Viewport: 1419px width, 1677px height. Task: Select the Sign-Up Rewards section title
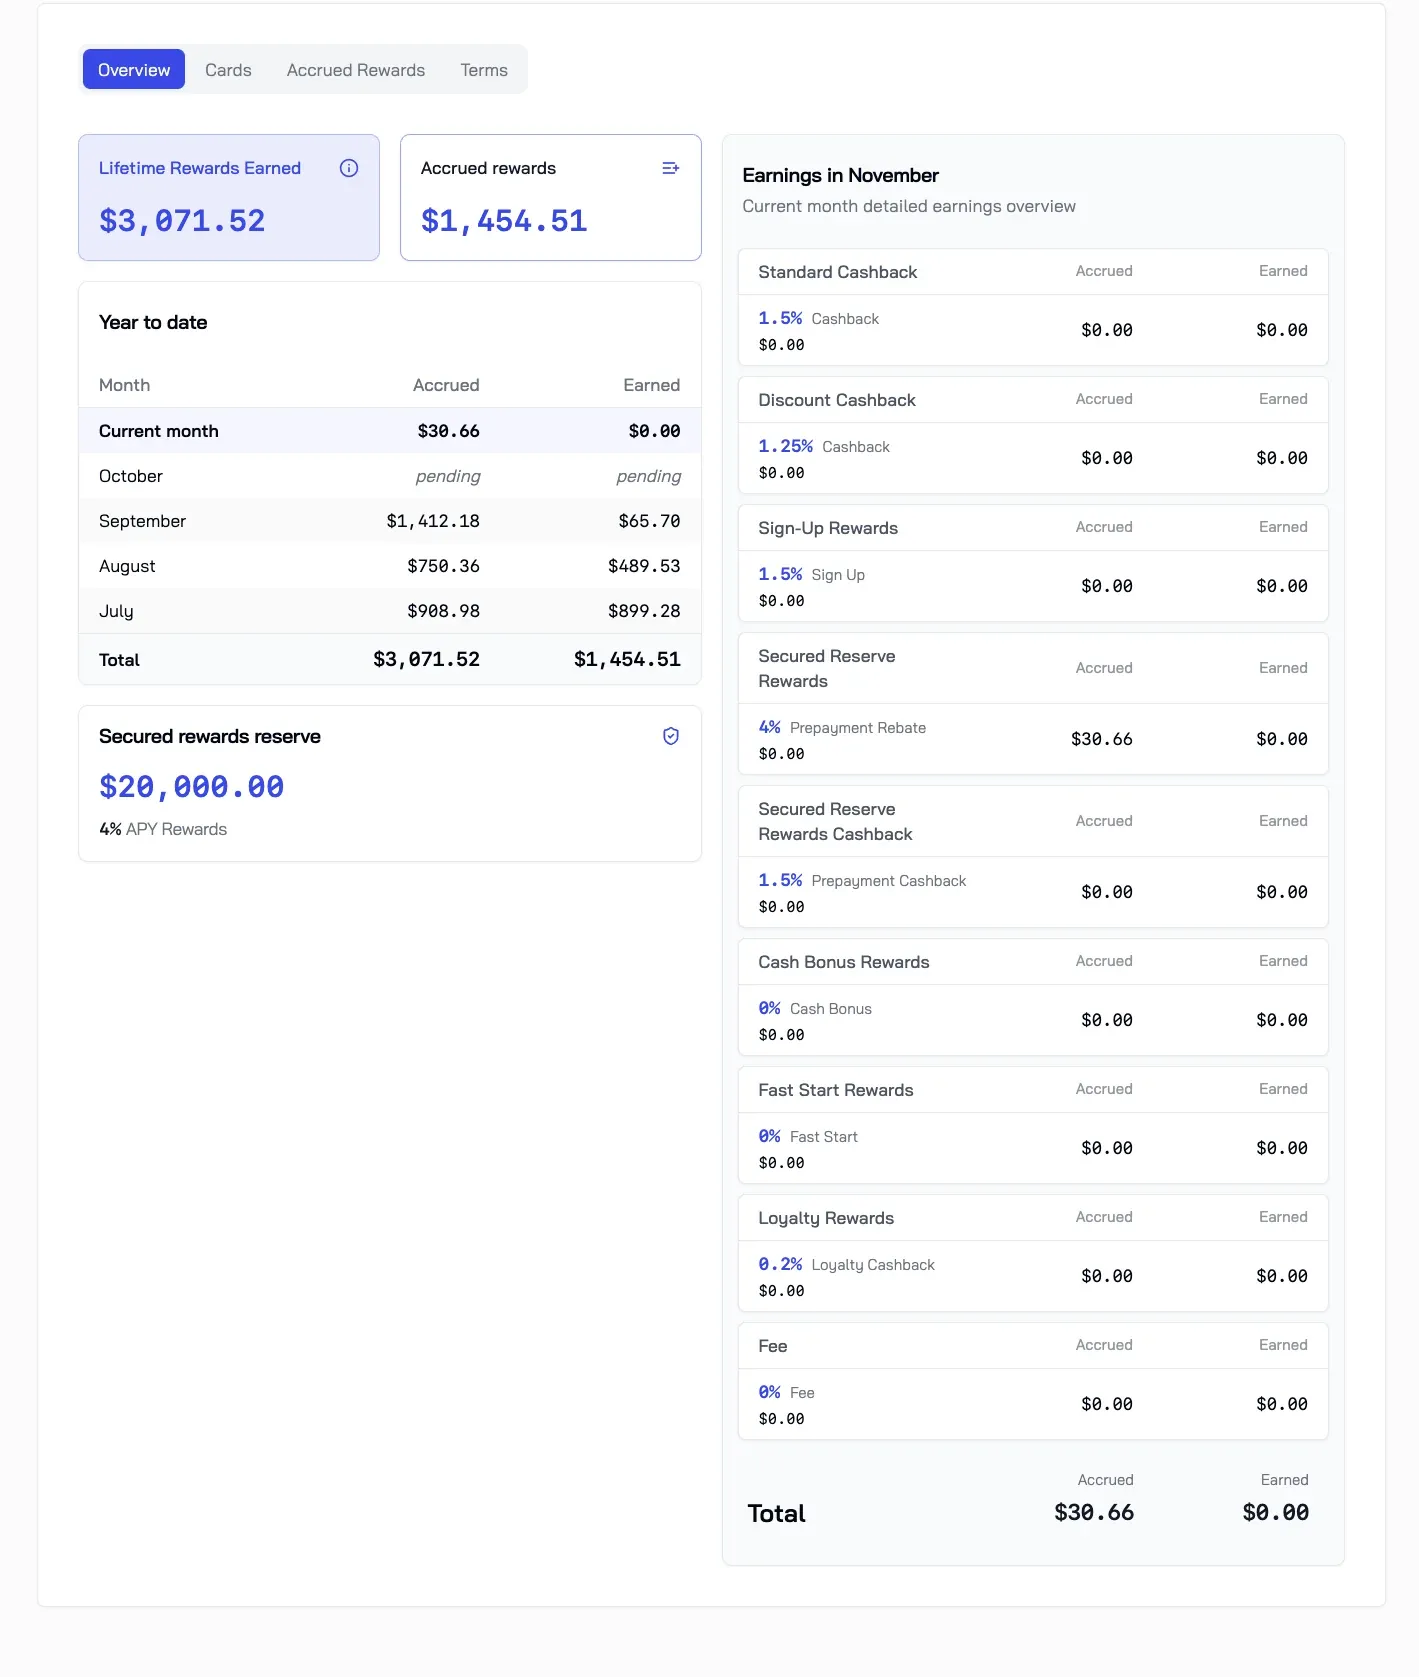tap(828, 528)
